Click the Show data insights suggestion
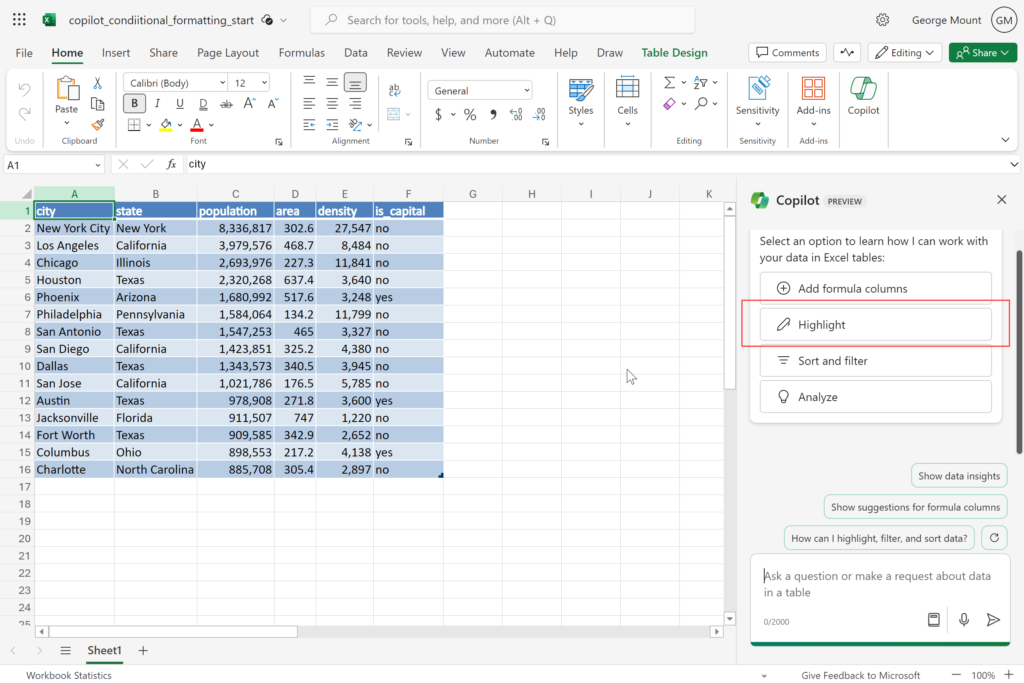This screenshot has width=1024, height=683. 958,476
